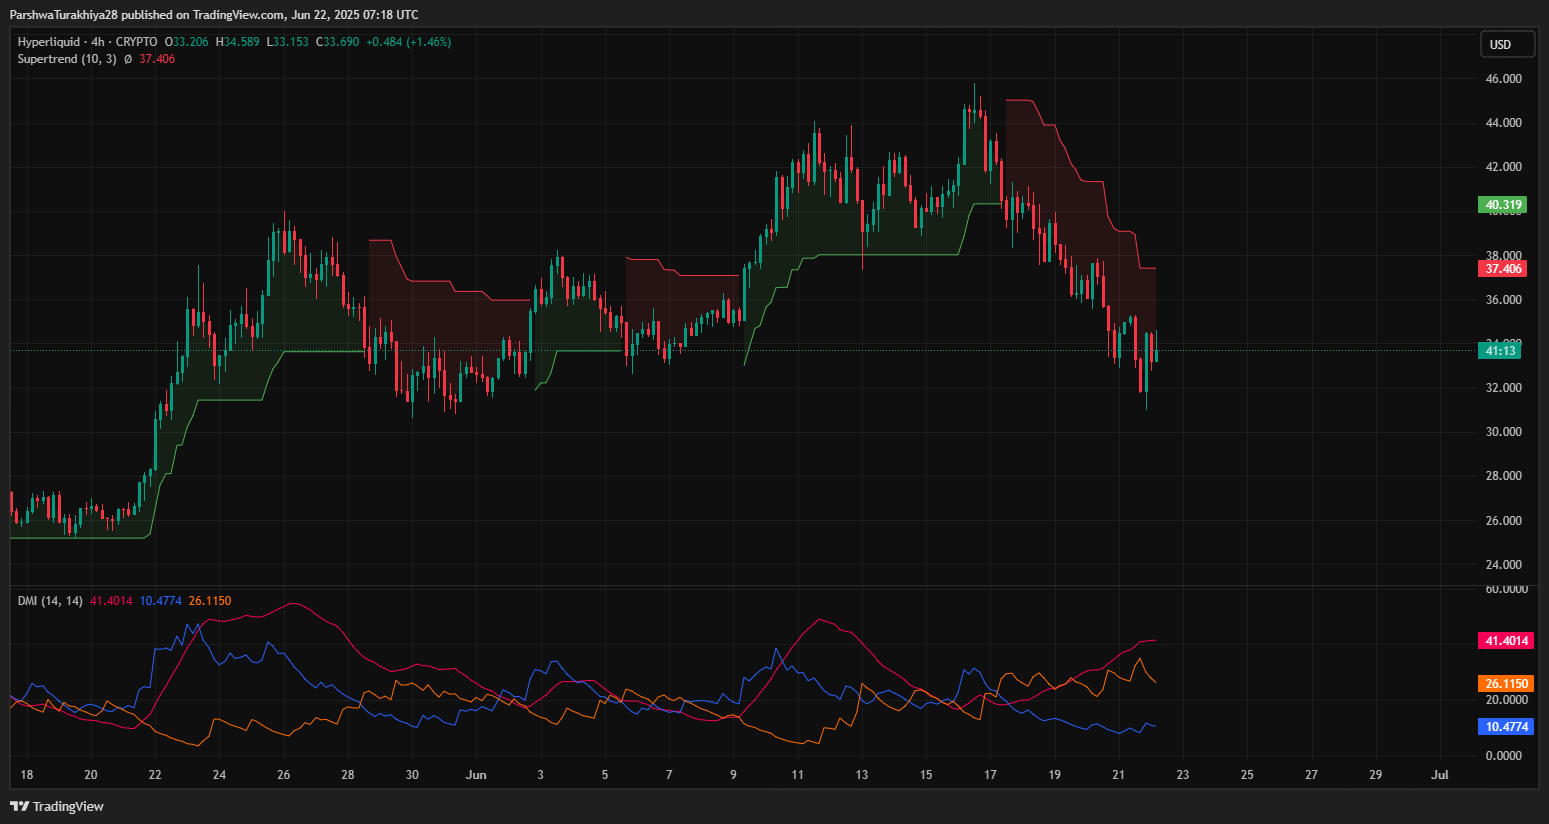This screenshot has width=1549, height=824.
Task: Click the 37.406 value in the Supertrend legend
Action: [x=157, y=59]
